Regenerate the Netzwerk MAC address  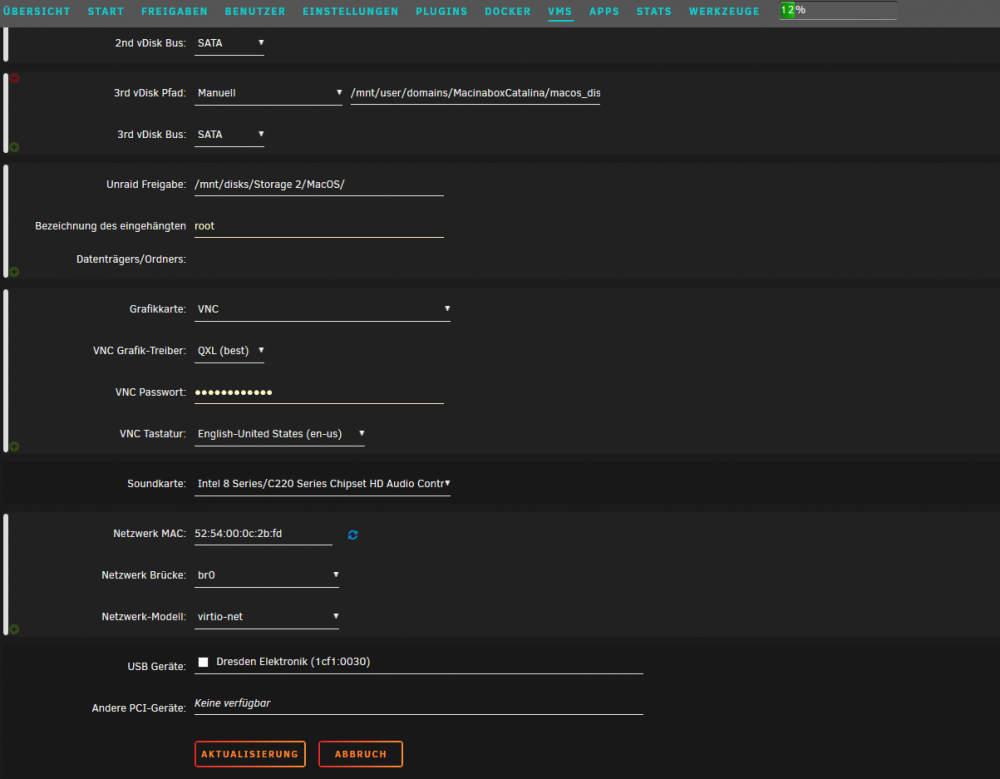353,535
